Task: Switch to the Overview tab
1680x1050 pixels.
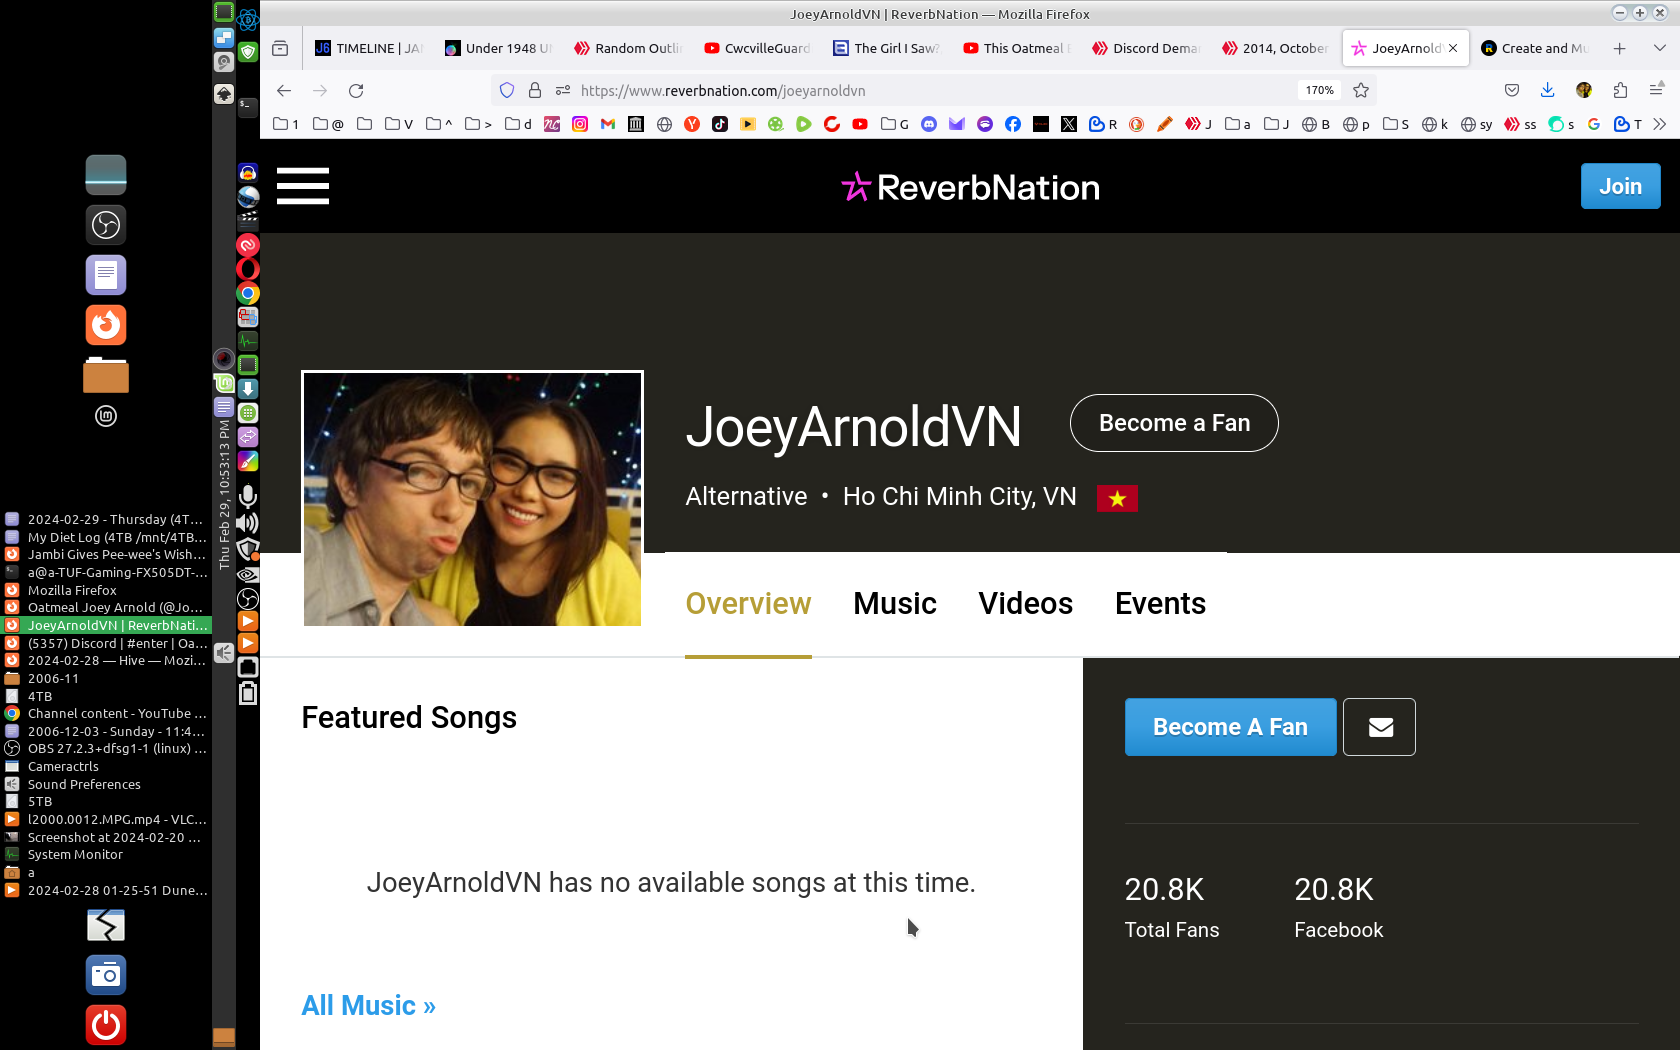Action: (x=748, y=604)
